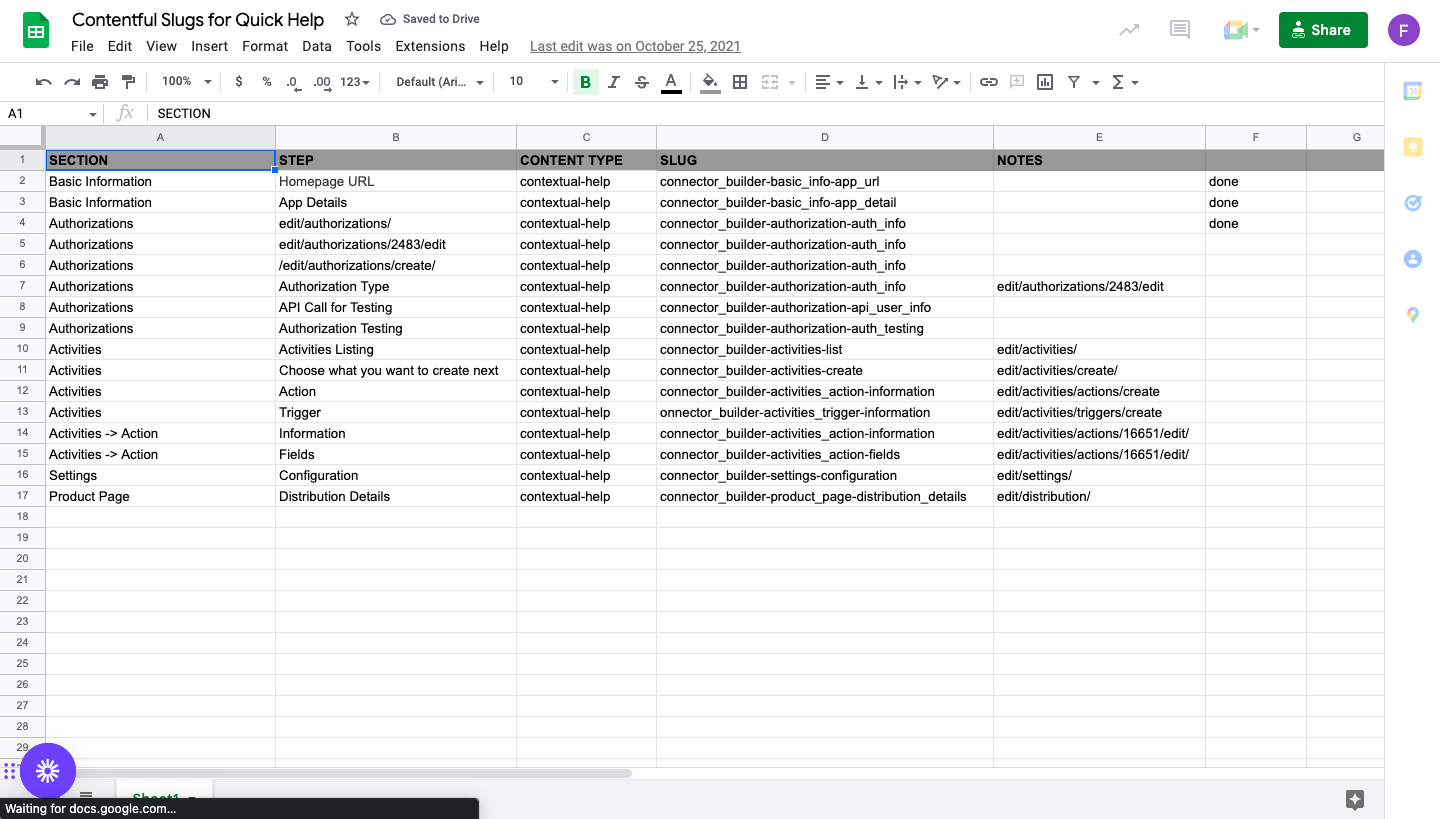The width and height of the screenshot is (1440, 819).
Task: Open last edit version history link
Action: point(635,46)
